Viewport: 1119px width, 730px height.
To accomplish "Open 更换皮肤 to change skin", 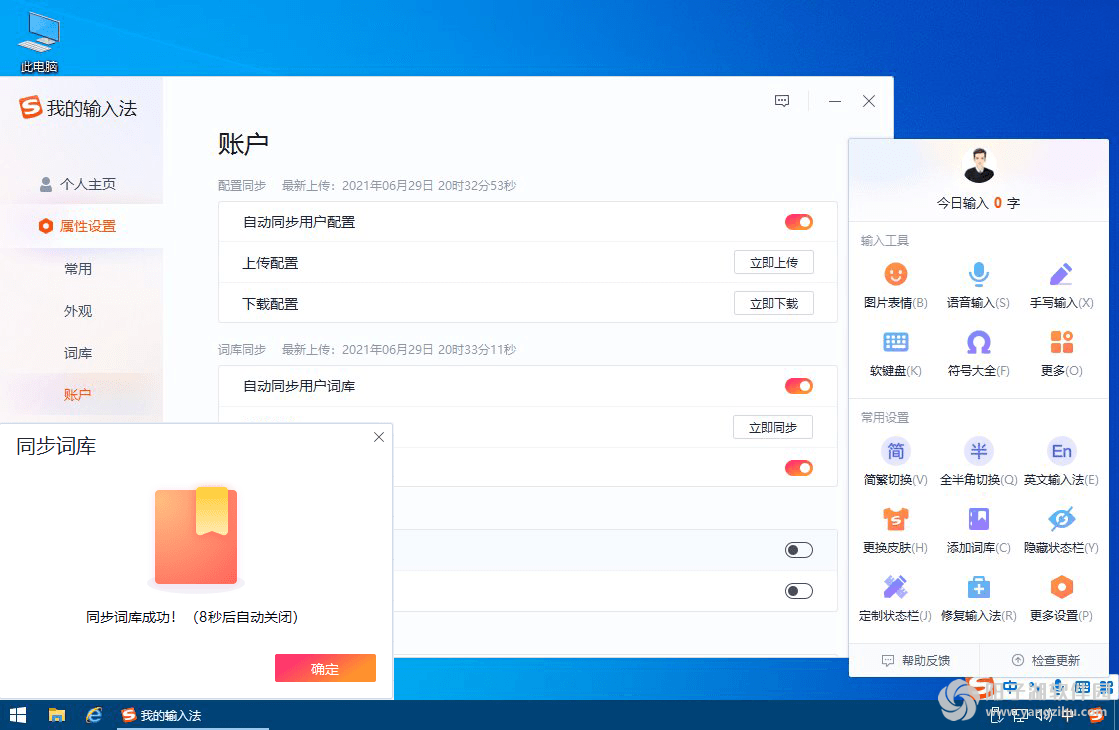I will (x=895, y=530).
